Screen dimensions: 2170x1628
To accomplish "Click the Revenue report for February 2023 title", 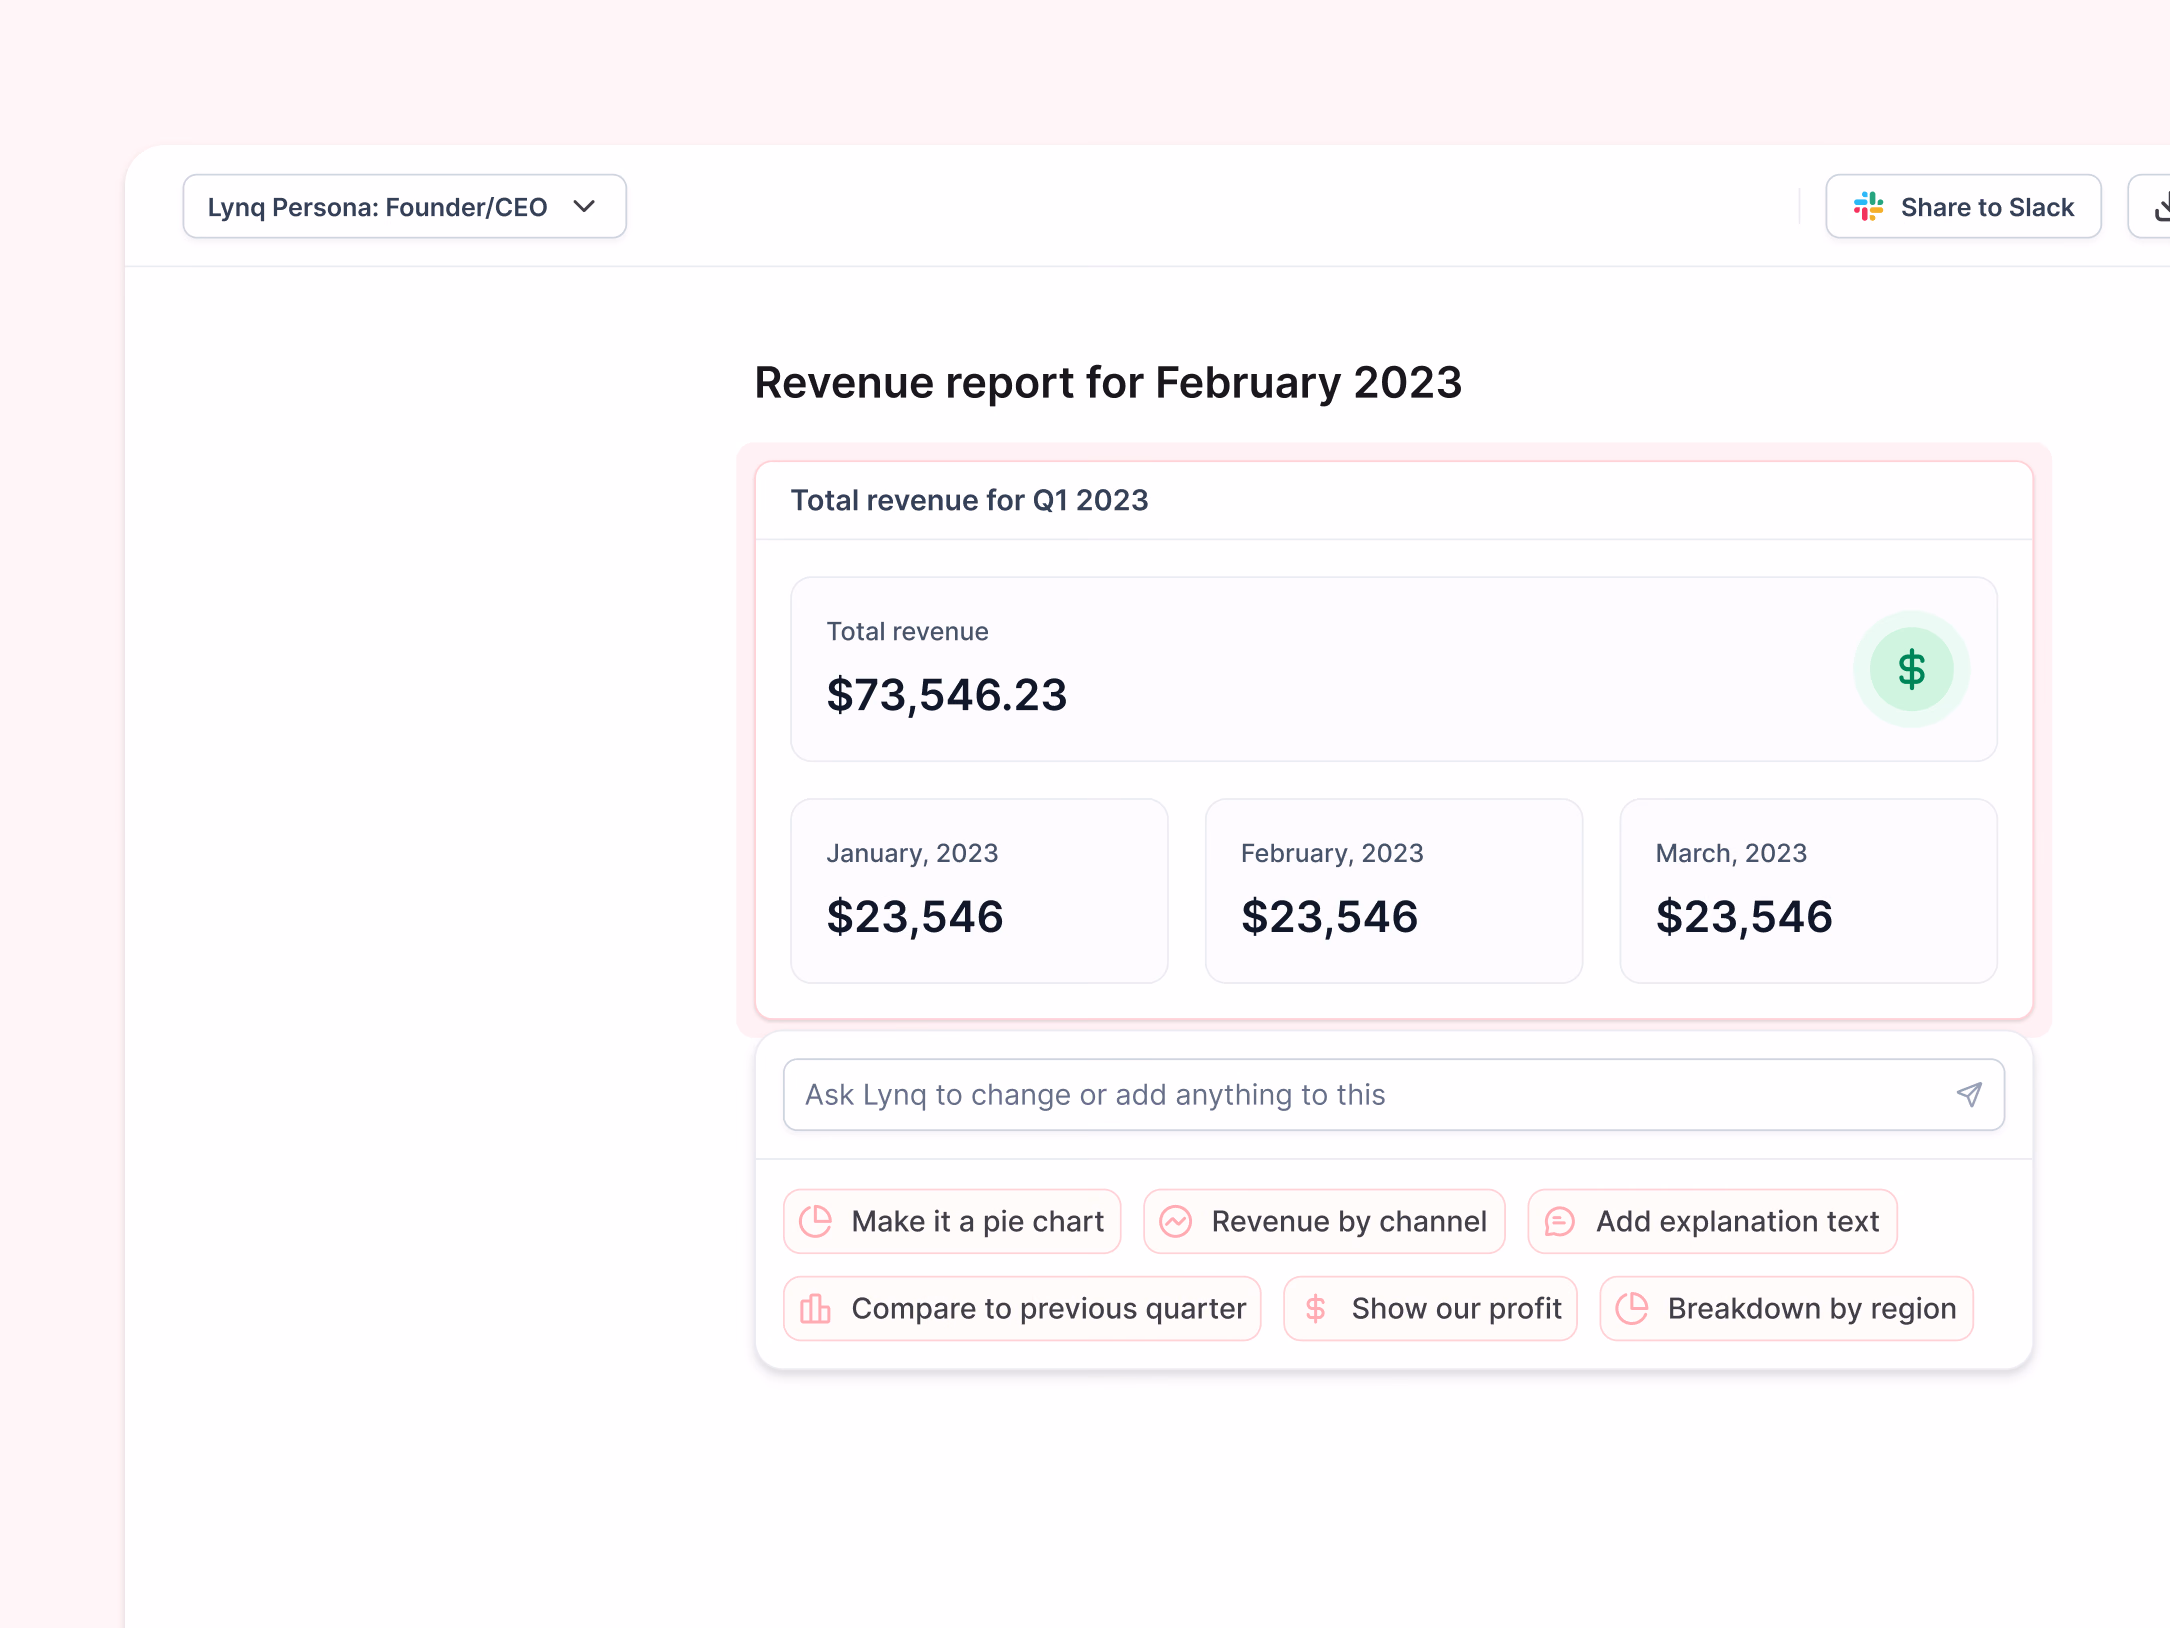I will point(1108,383).
